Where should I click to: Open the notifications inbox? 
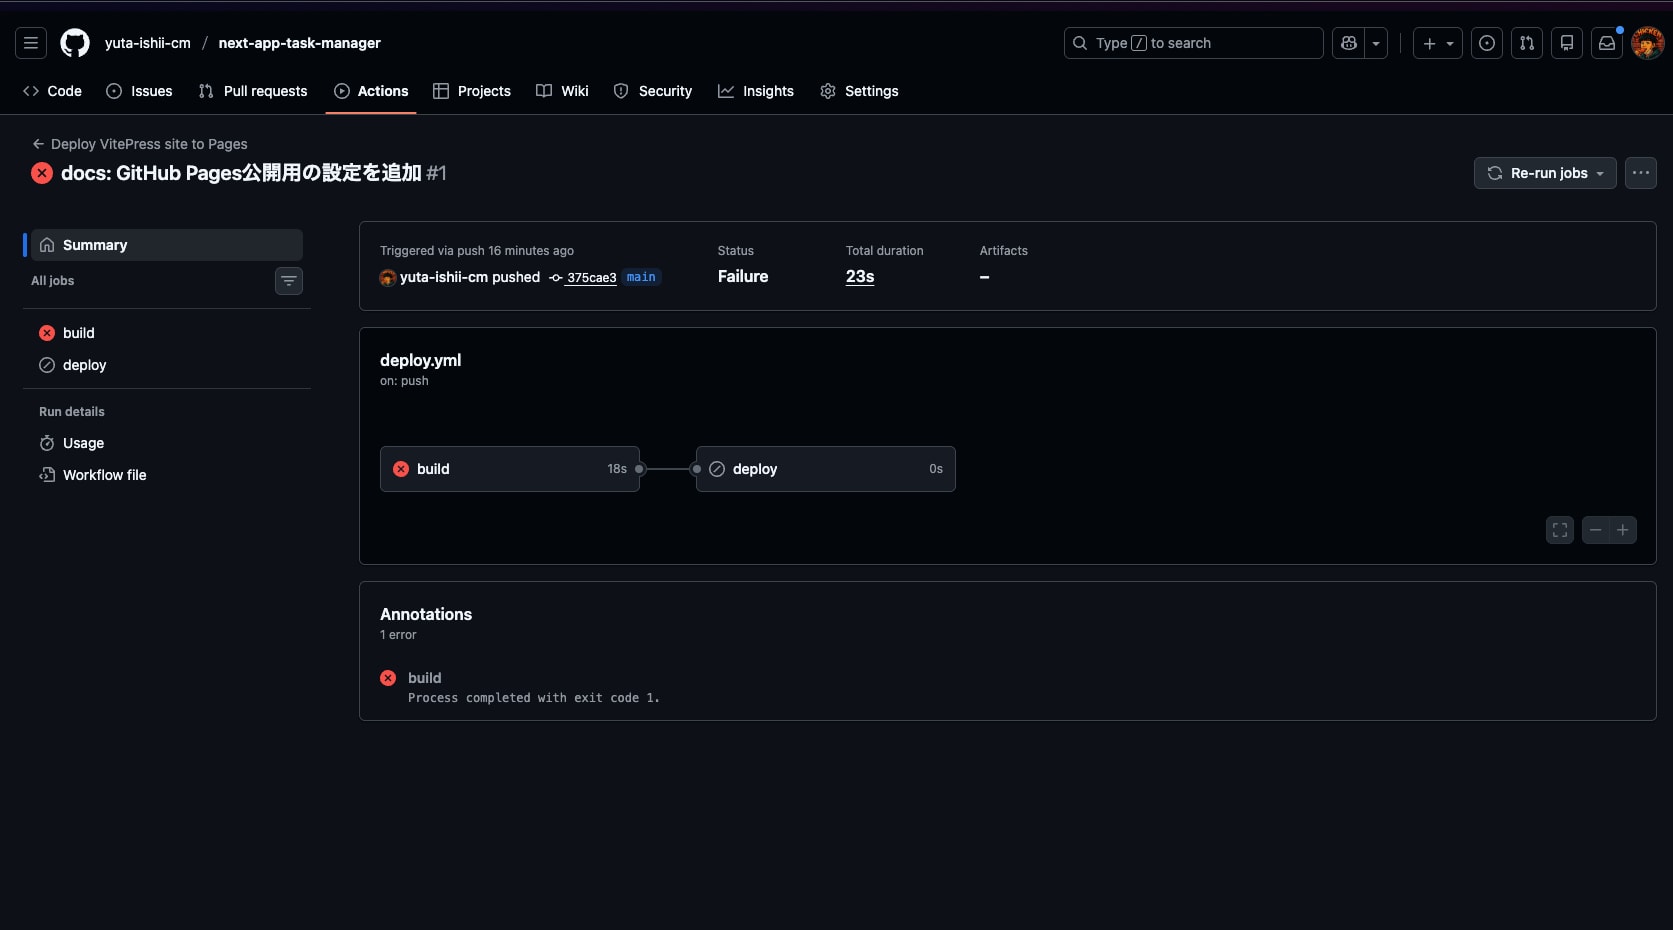pyautogui.click(x=1607, y=43)
